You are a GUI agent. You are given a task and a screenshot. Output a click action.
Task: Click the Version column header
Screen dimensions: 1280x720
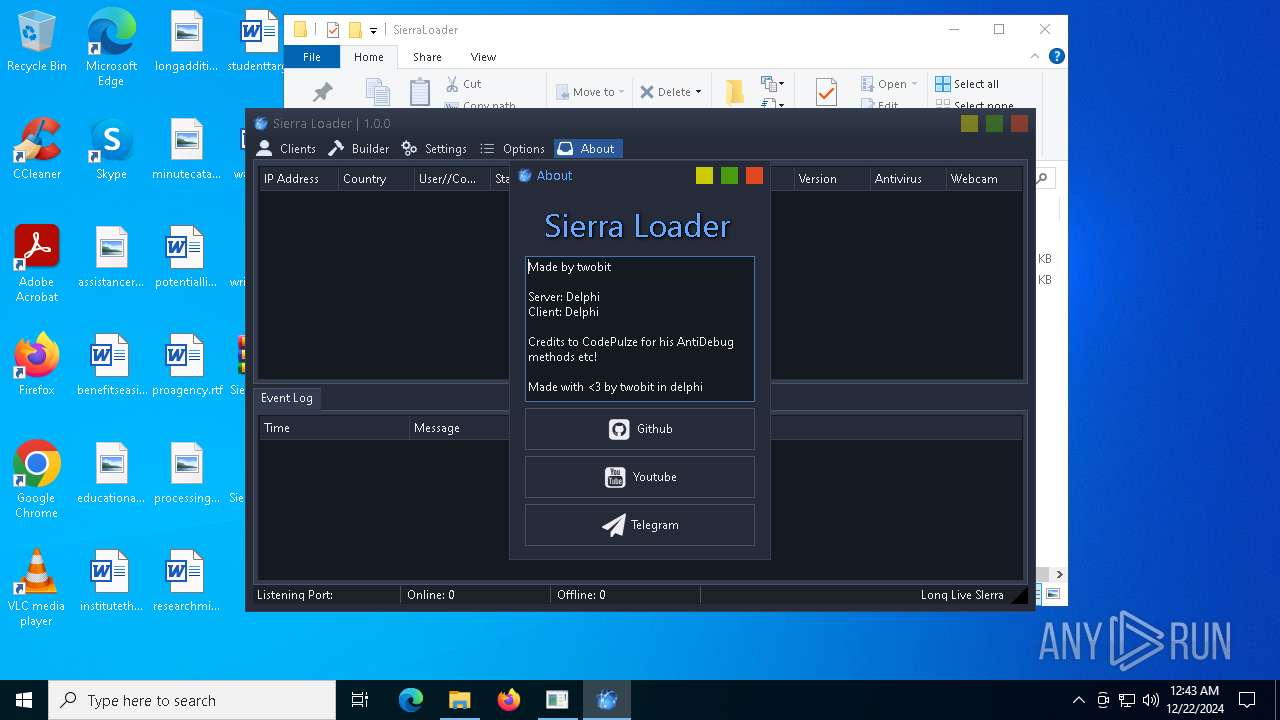(831, 179)
